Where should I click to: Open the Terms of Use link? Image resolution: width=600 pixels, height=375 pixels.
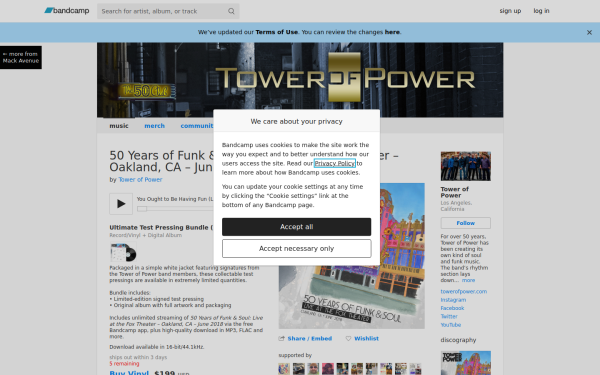(x=277, y=32)
